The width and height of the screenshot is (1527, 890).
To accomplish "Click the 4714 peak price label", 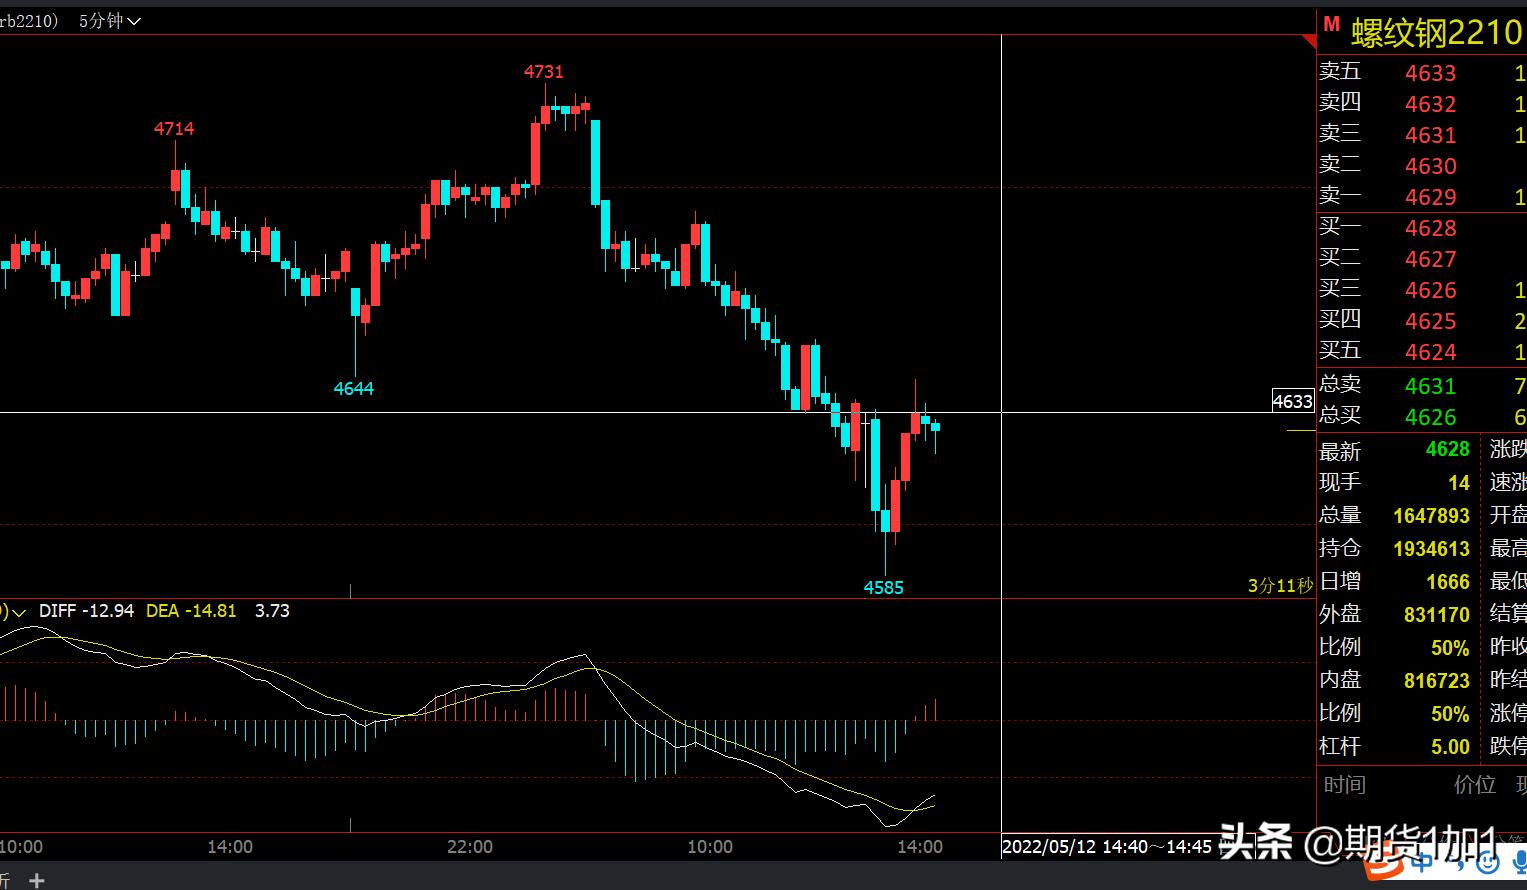I will point(174,129).
